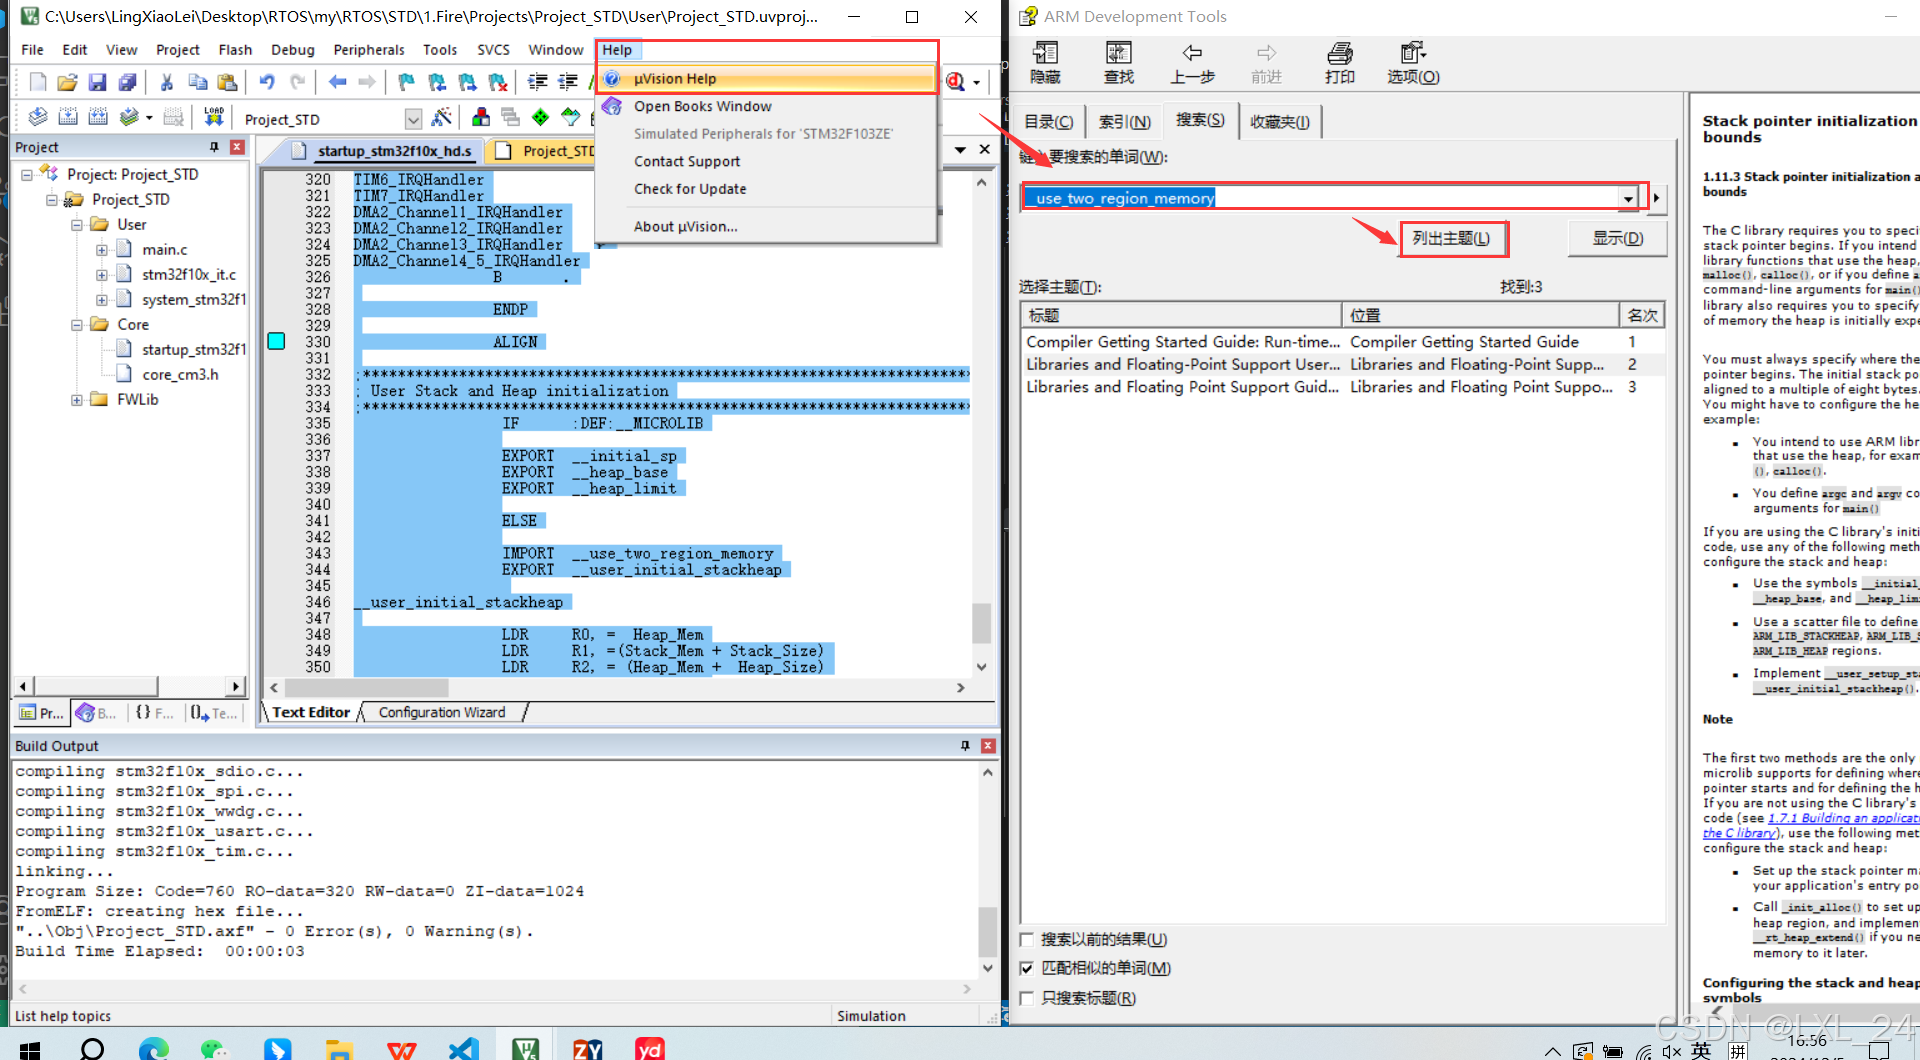Viewport: 1920px width, 1060px height.
Task: Save the current file with the Save icon
Action: [x=97, y=82]
